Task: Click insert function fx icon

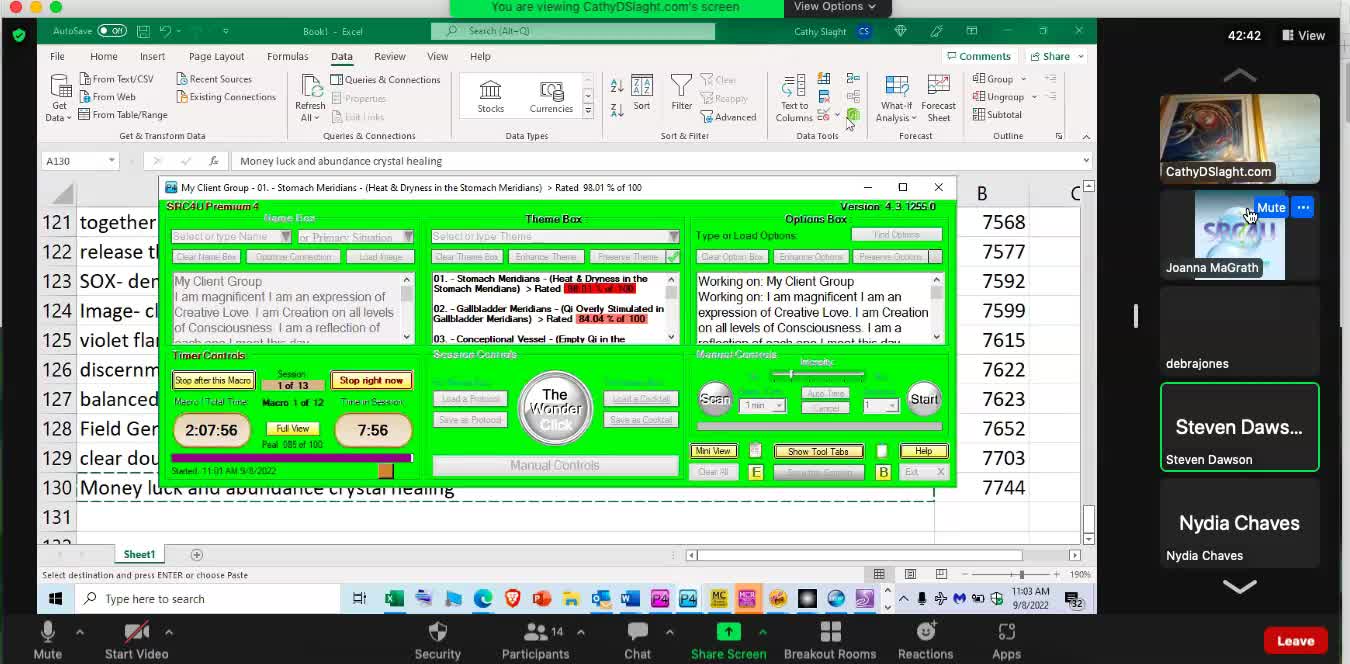Action: pyautogui.click(x=213, y=161)
